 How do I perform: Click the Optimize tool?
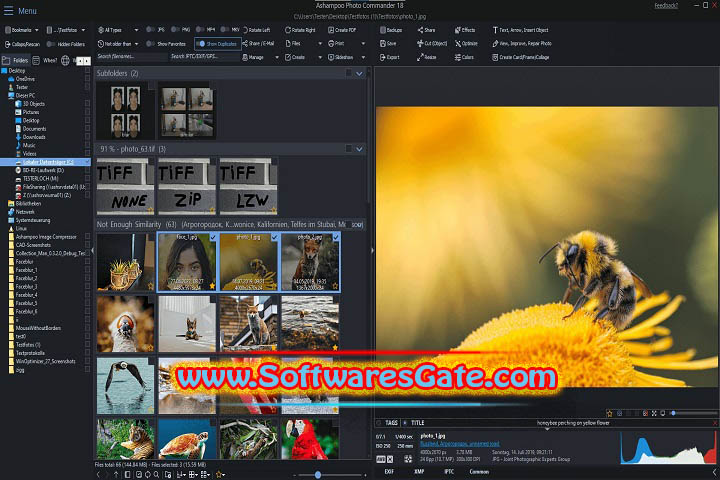pos(466,43)
